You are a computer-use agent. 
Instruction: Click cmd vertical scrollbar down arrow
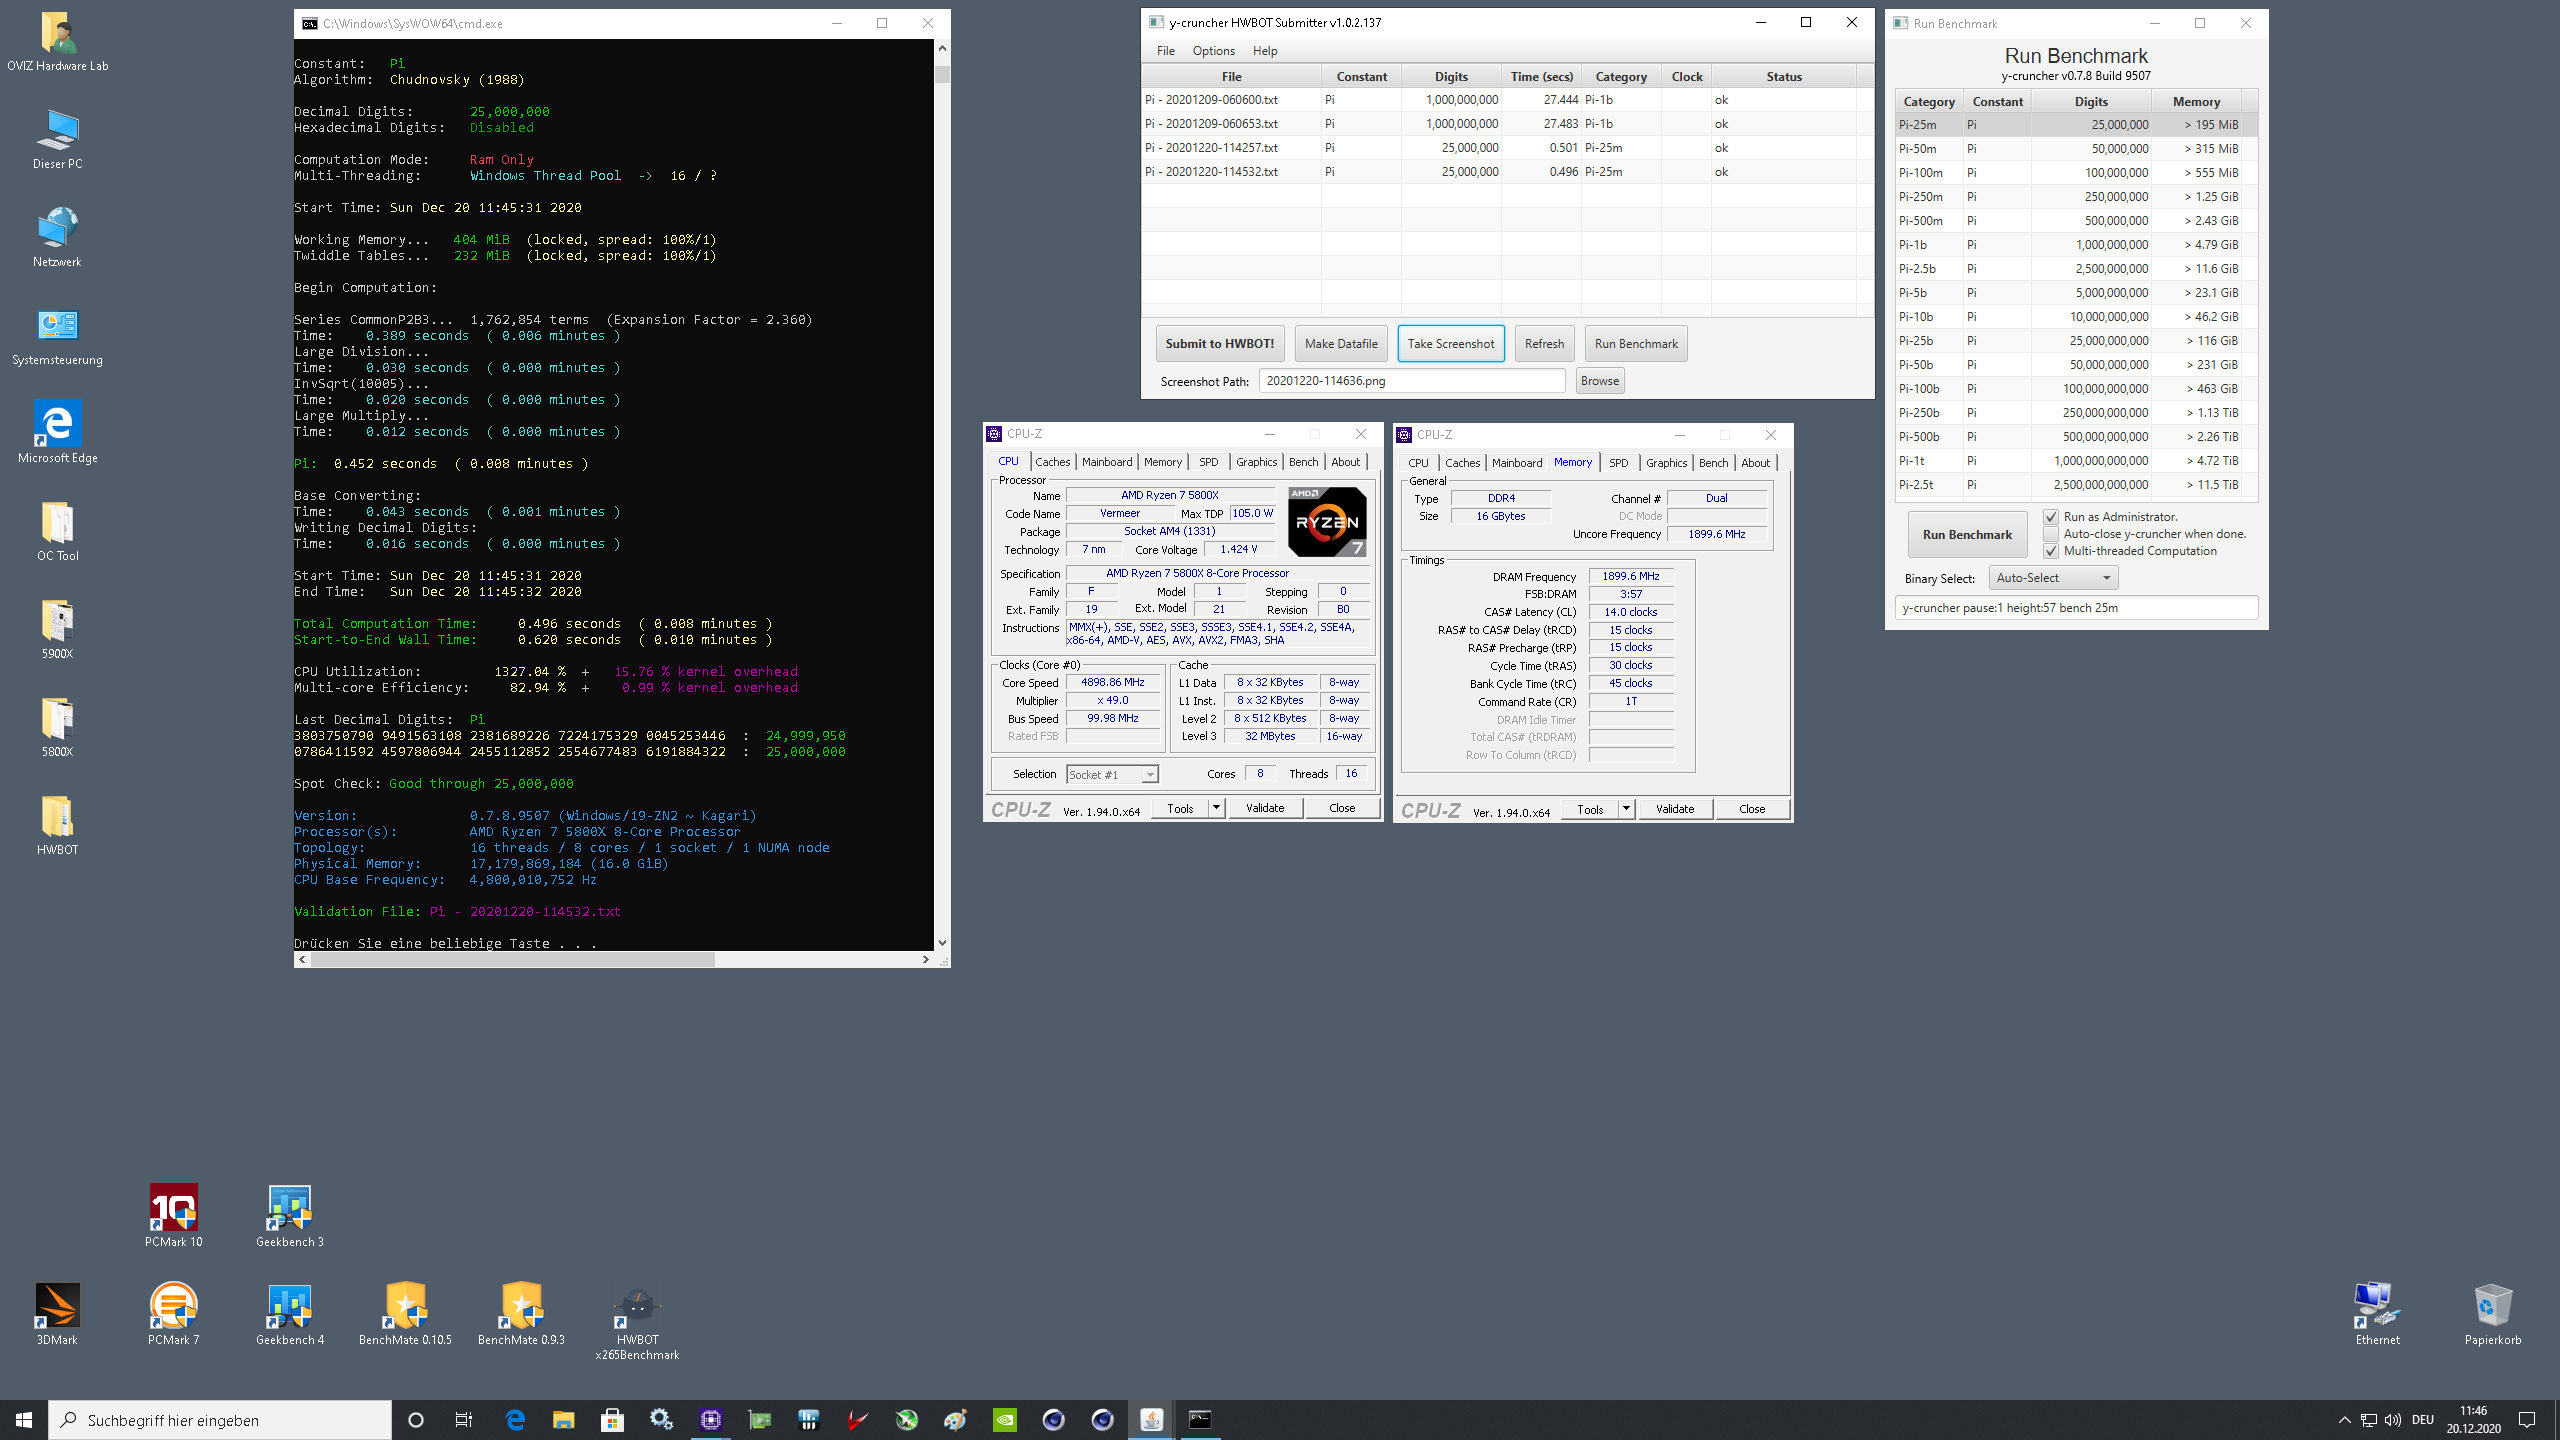tap(942, 942)
